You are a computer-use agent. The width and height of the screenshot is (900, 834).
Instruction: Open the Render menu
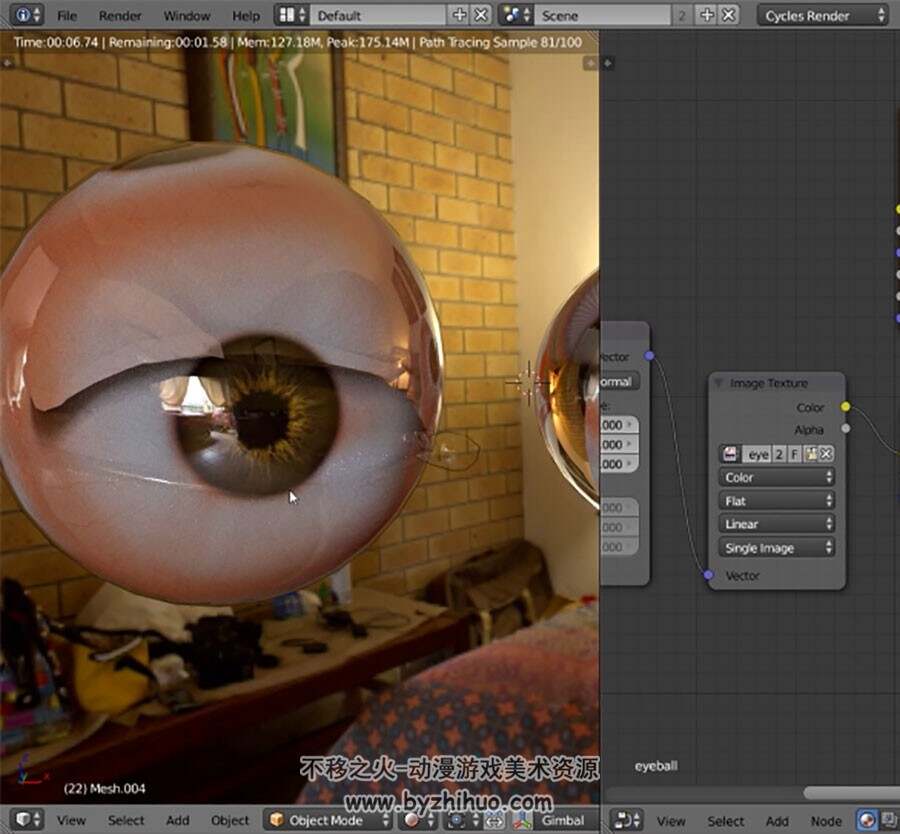tap(120, 16)
